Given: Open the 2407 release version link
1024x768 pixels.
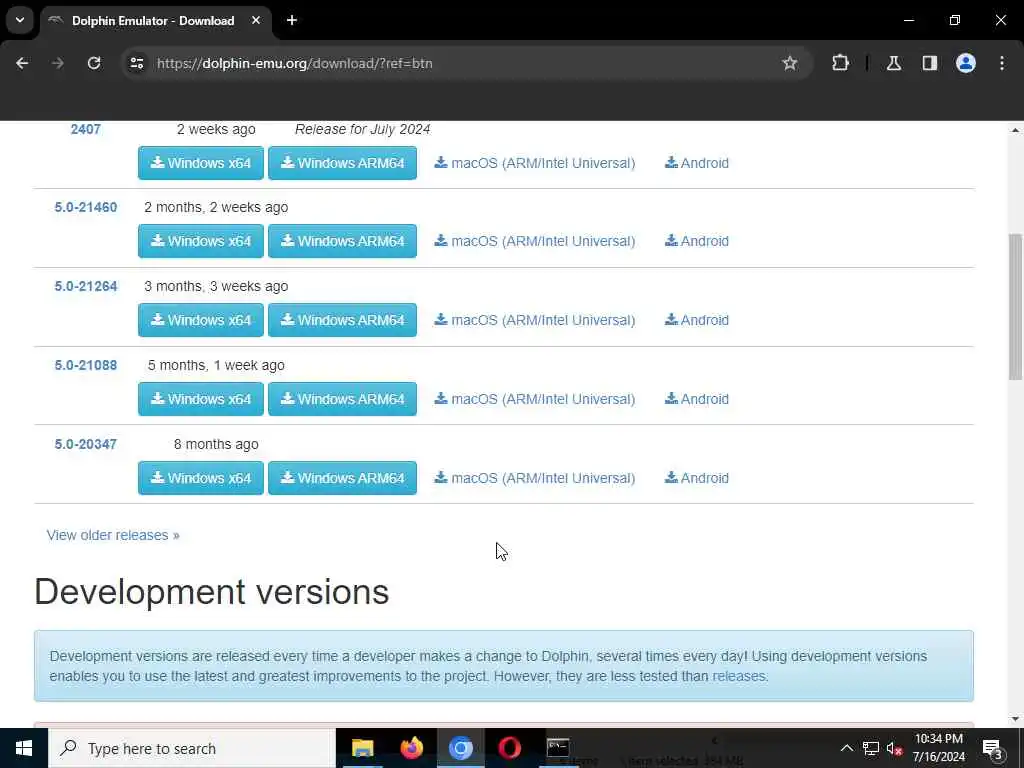Looking at the screenshot, I should (x=86, y=129).
